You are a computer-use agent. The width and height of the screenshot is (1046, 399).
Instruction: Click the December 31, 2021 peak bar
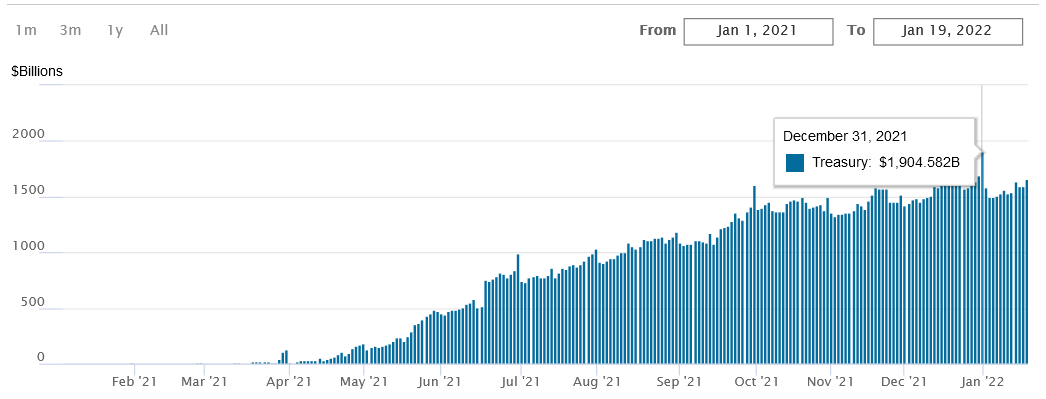983,258
